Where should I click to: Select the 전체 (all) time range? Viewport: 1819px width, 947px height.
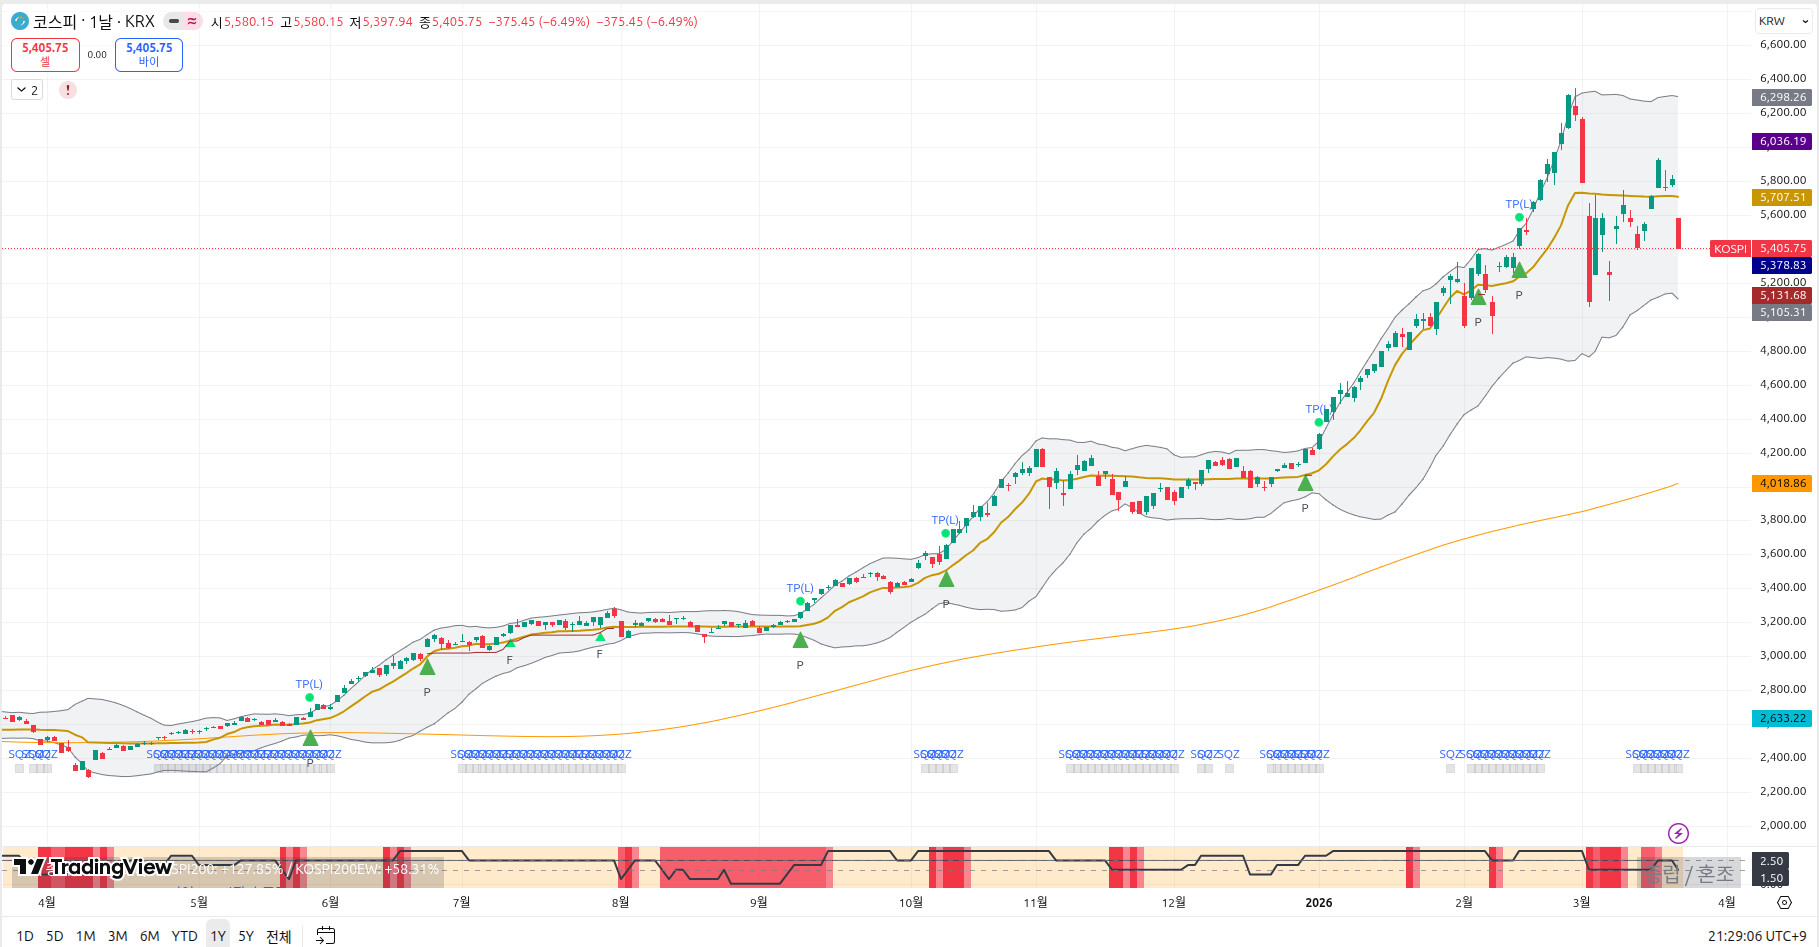pos(279,936)
